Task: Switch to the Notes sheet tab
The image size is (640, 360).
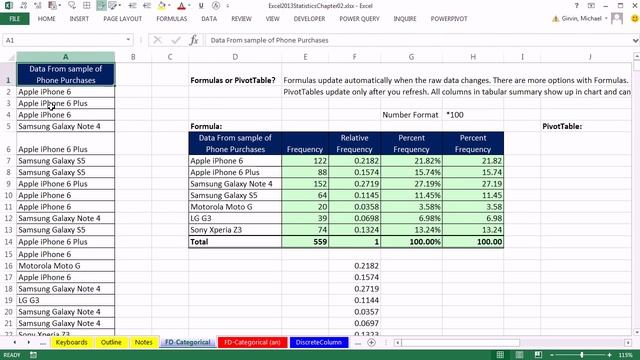Action: (x=143, y=342)
